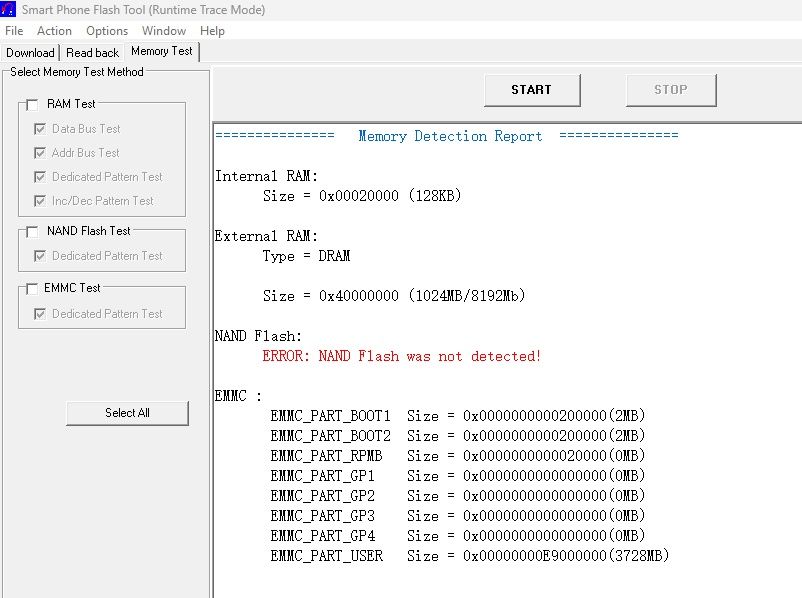The image size is (802, 598).
Task: Open the Options menu
Action: click(x=107, y=31)
